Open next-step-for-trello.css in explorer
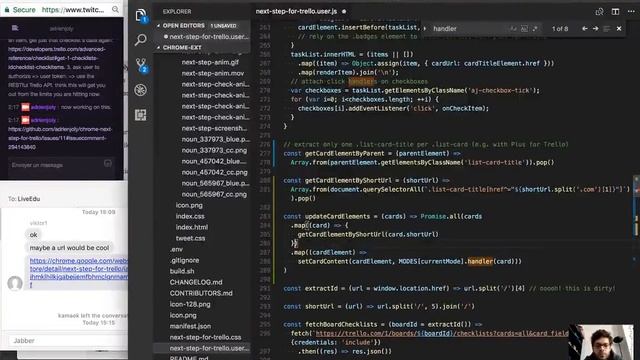The image size is (640, 360). click(205, 337)
